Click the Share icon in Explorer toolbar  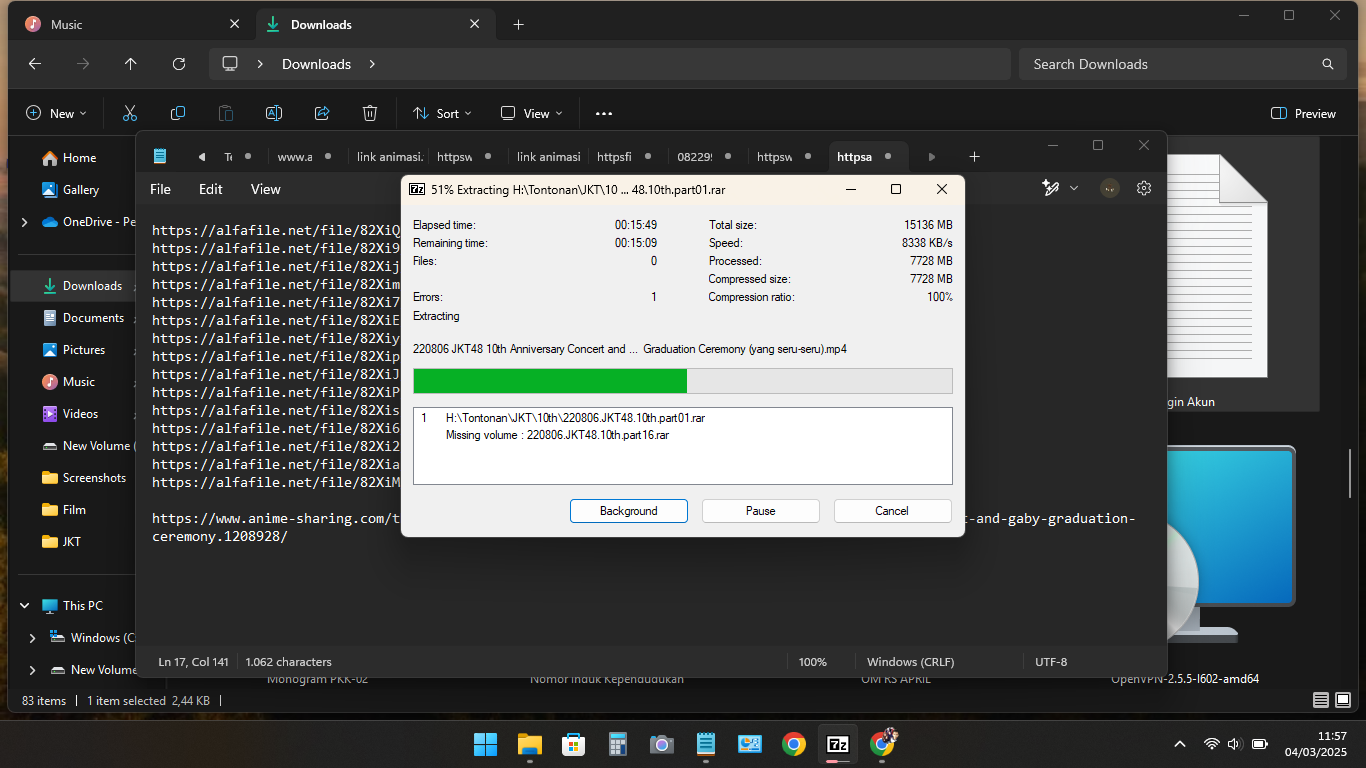click(x=322, y=113)
